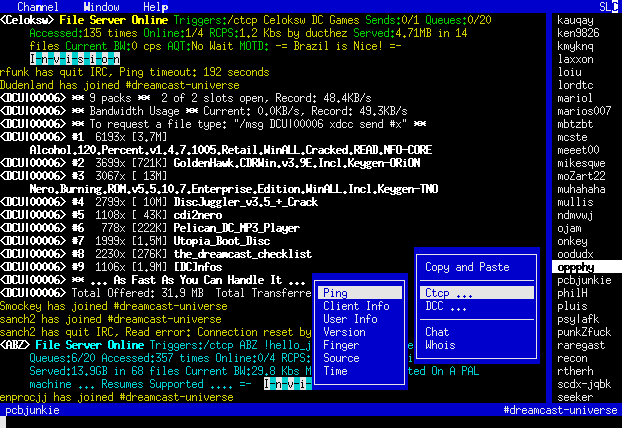Screen dimensions: 622x428
Task: Select user scdx-jqbk in nick list
Action: (584, 384)
